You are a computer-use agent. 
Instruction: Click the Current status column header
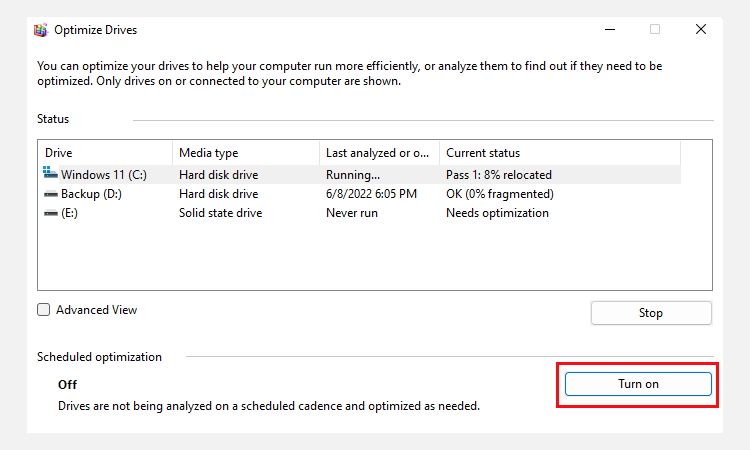(560, 153)
